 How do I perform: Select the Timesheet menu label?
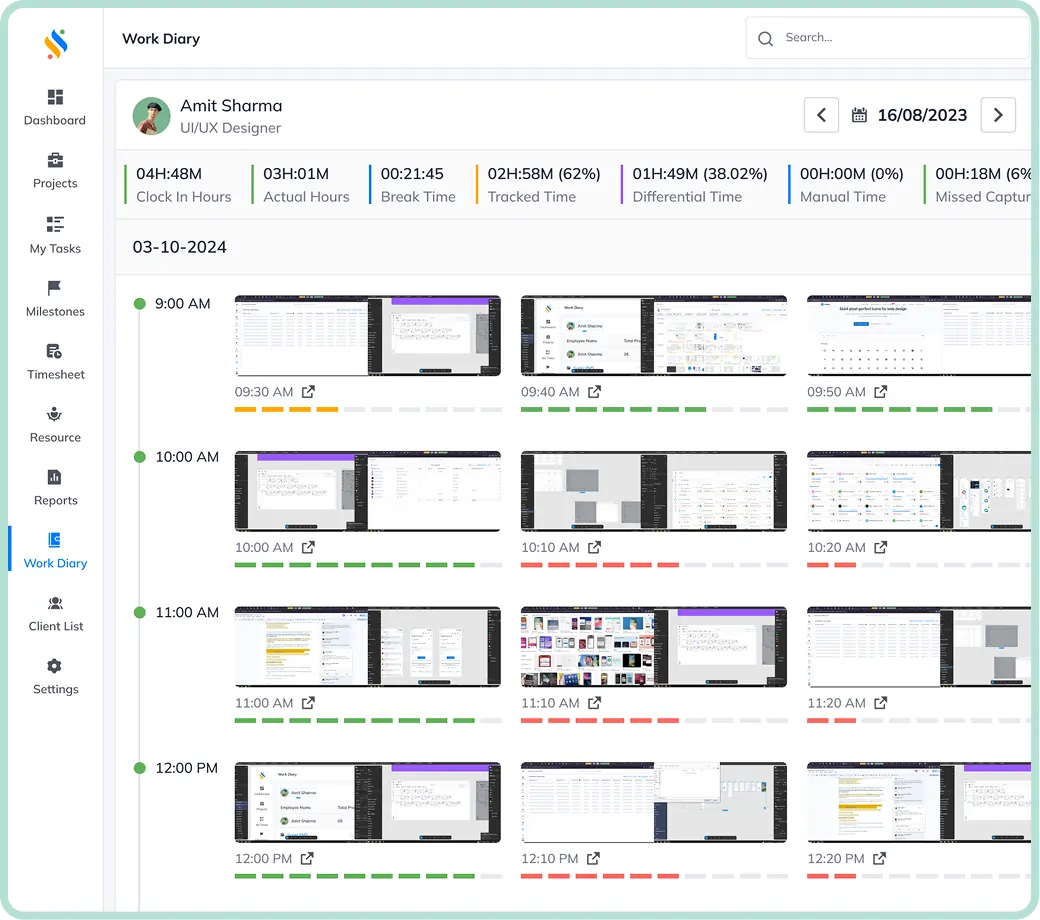(x=56, y=374)
